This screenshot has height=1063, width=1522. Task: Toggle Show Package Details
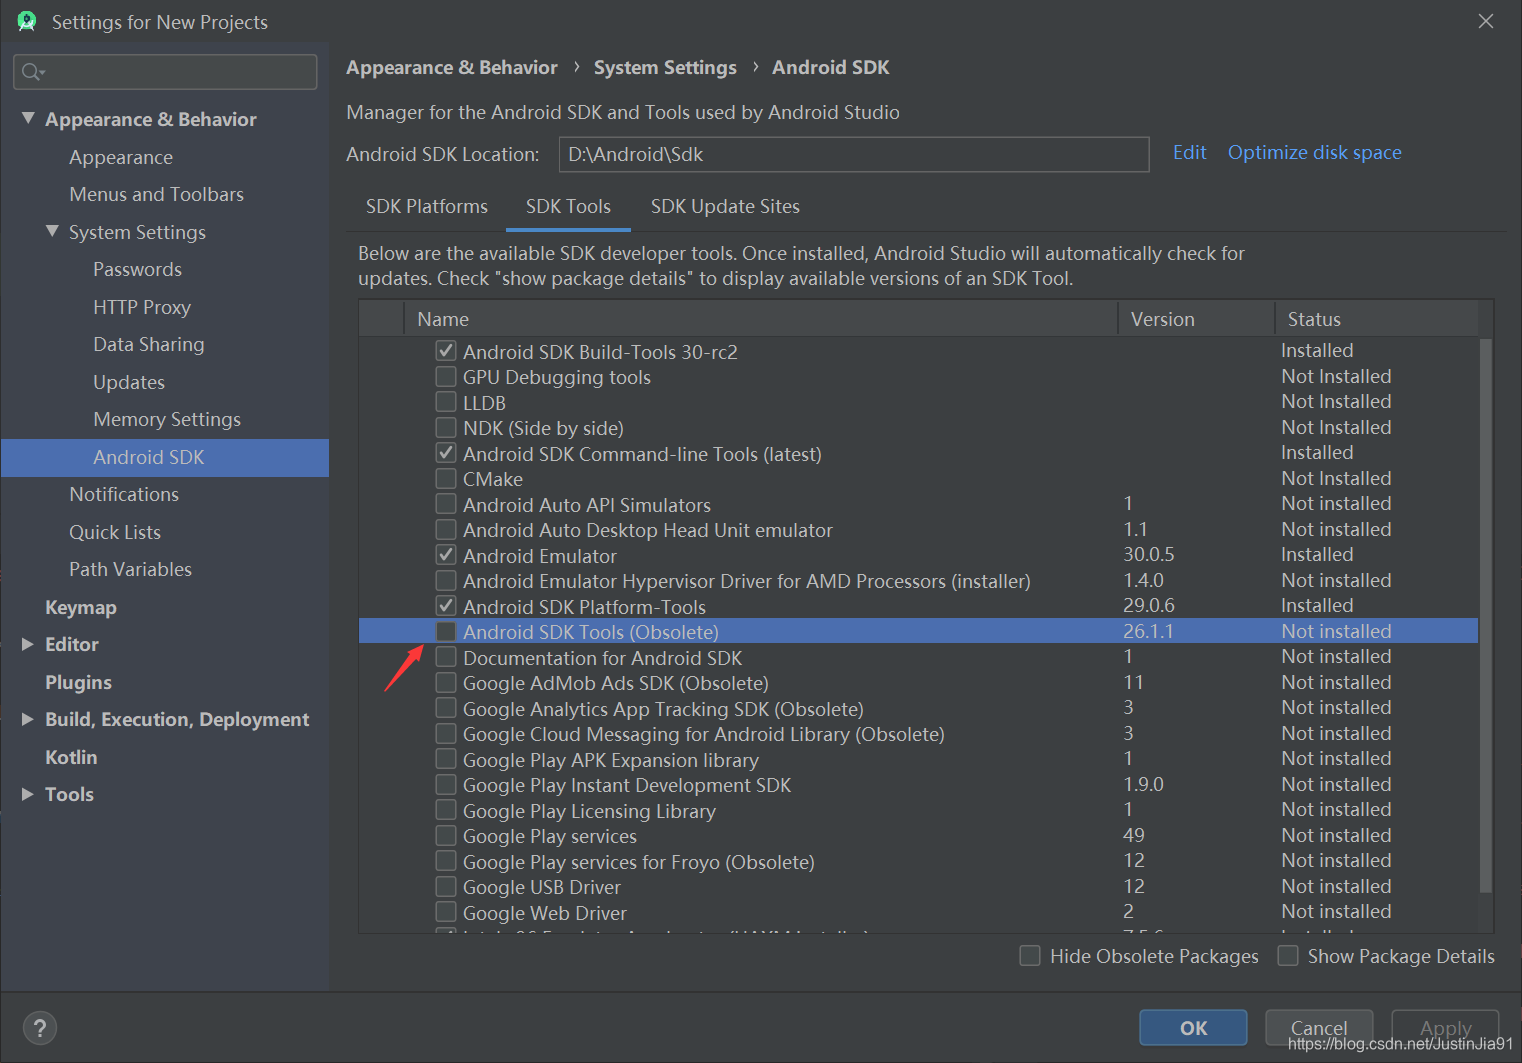point(1288,956)
